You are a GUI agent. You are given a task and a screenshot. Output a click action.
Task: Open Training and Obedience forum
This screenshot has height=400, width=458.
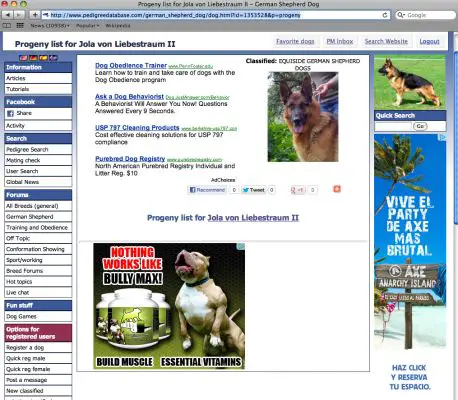[38, 228]
